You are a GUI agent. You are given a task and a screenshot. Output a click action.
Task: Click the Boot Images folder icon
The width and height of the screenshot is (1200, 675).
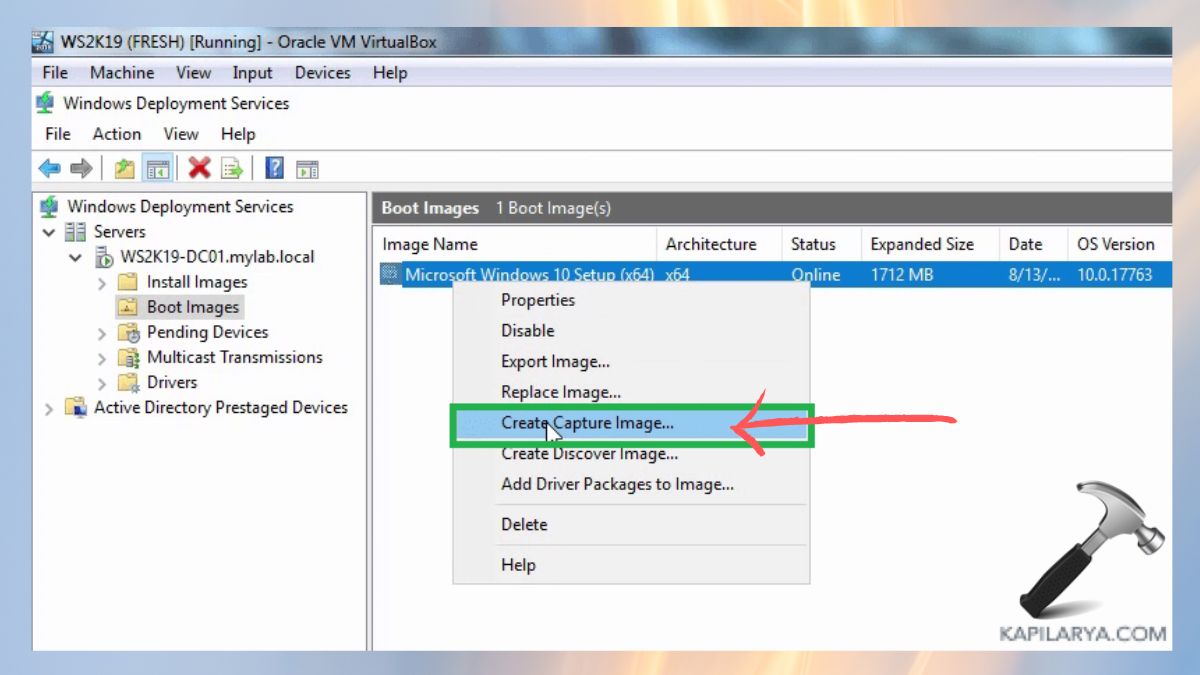pyautogui.click(x=128, y=307)
